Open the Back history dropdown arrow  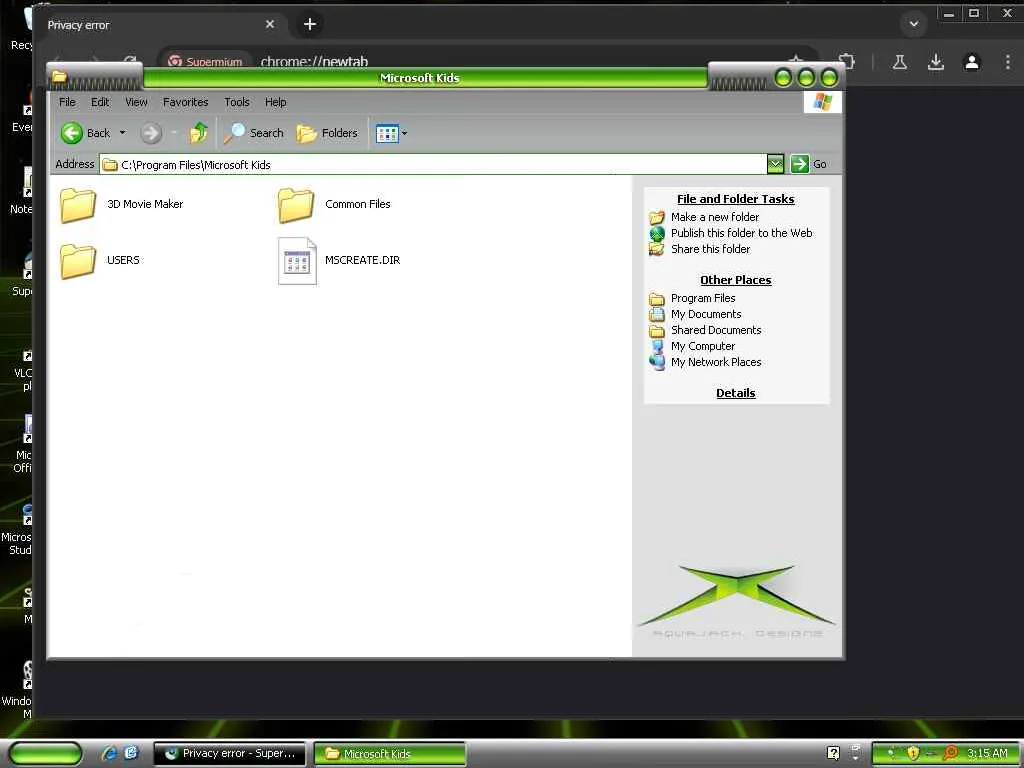click(122, 133)
